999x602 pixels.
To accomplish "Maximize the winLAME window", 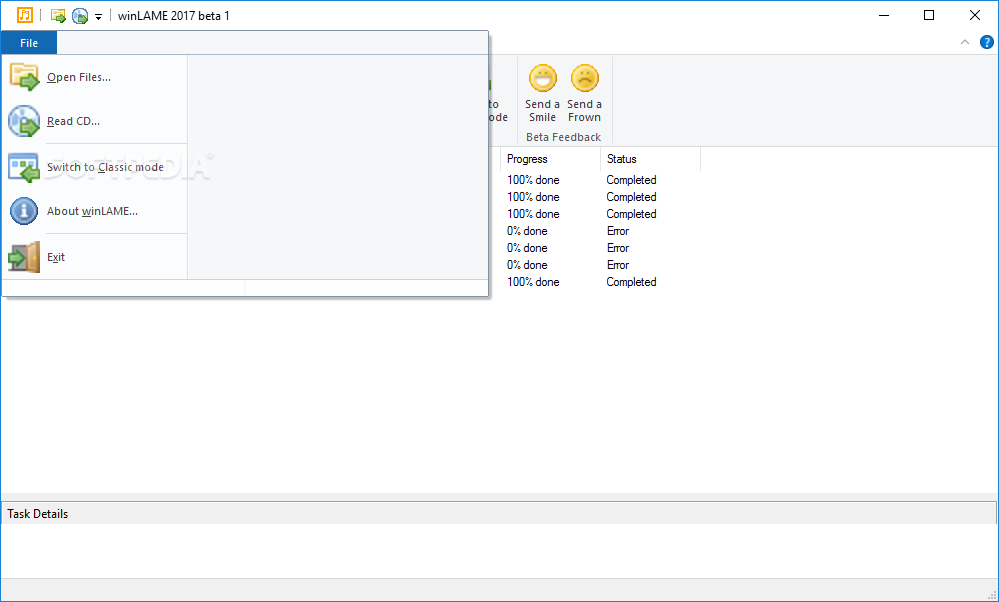I will pyautogui.click(x=929, y=15).
